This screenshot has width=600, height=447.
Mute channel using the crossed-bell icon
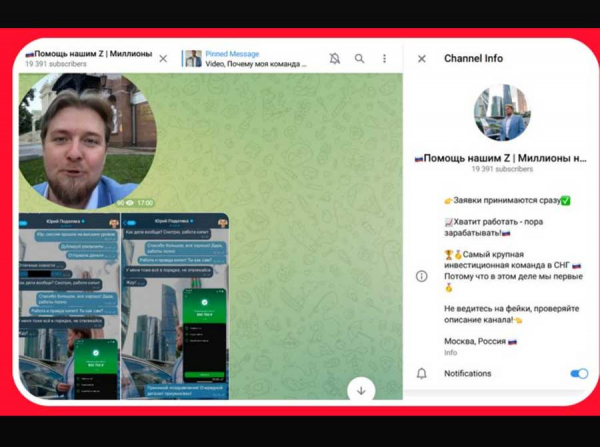(x=335, y=59)
